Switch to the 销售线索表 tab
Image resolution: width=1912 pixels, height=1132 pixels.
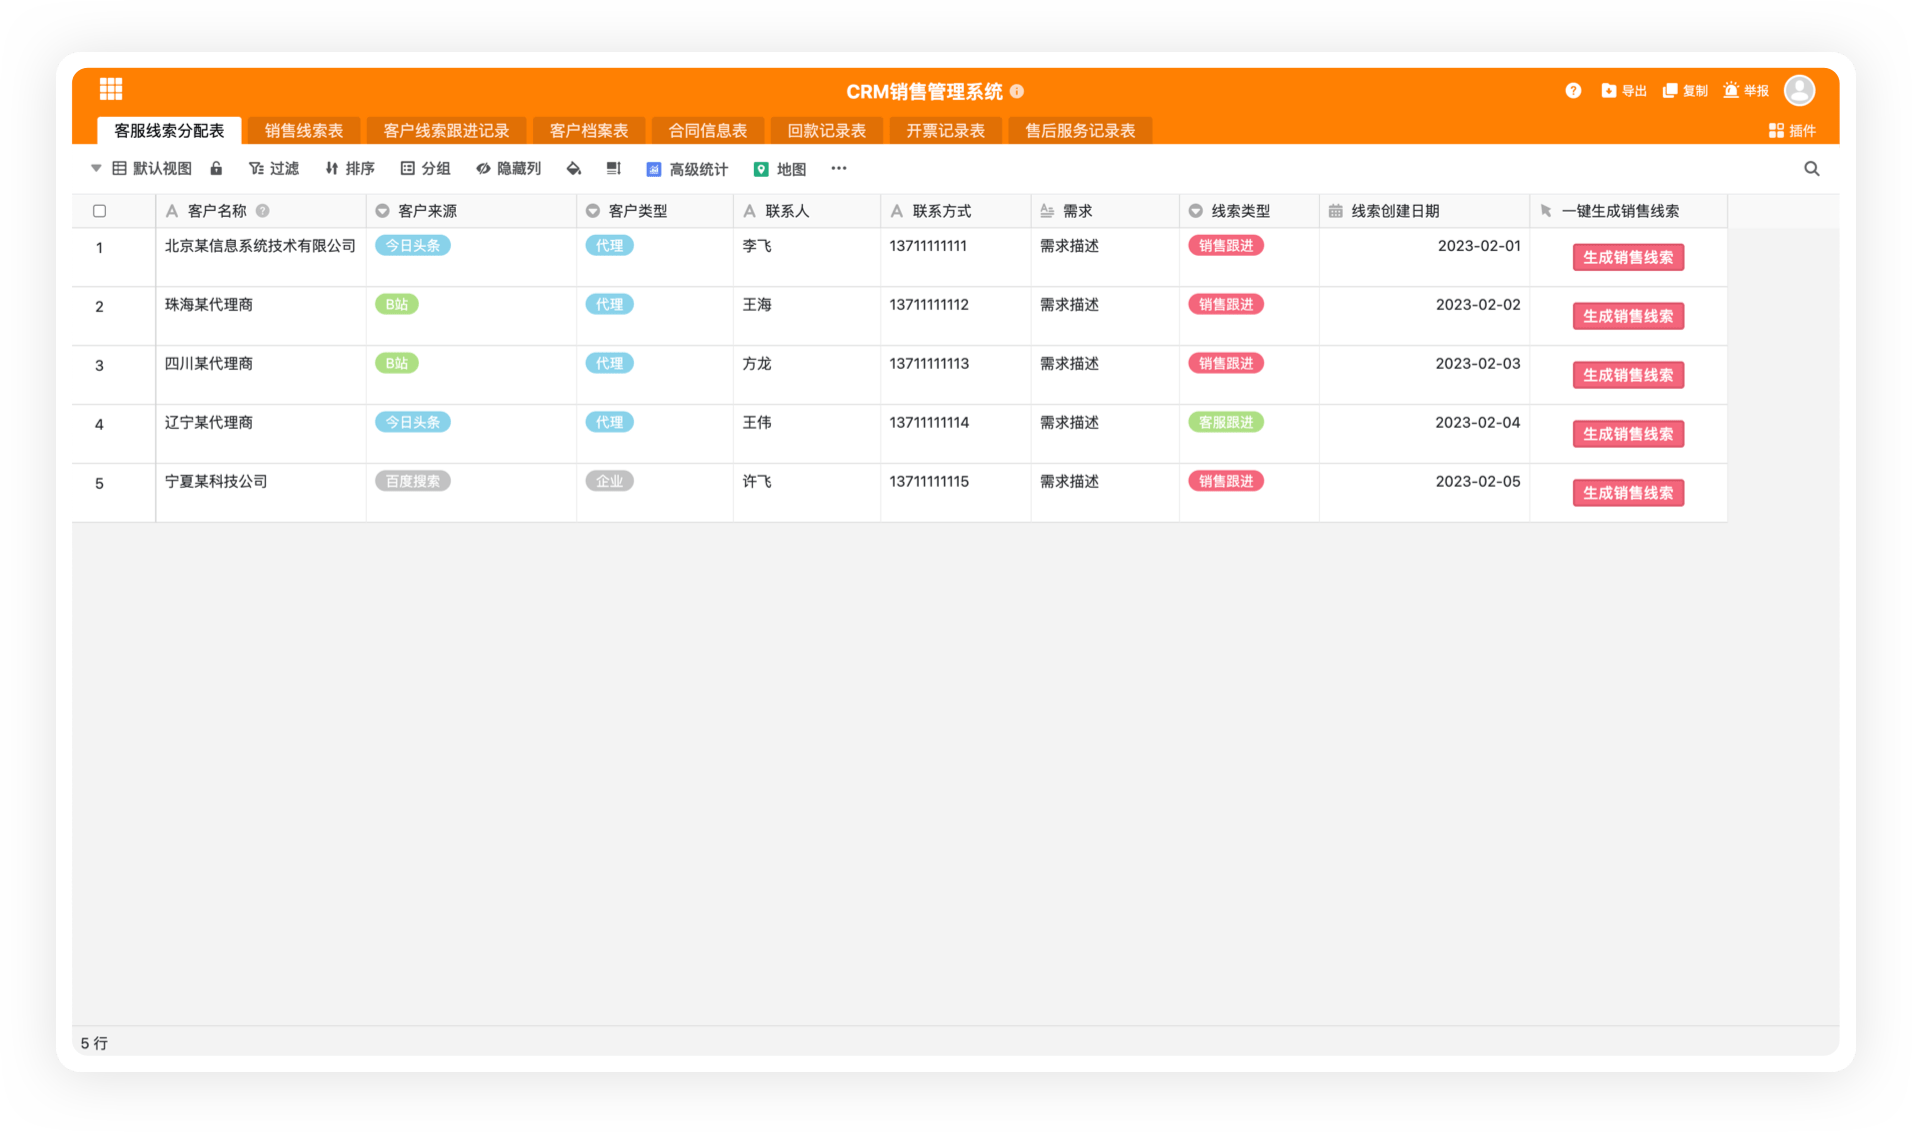(x=304, y=131)
